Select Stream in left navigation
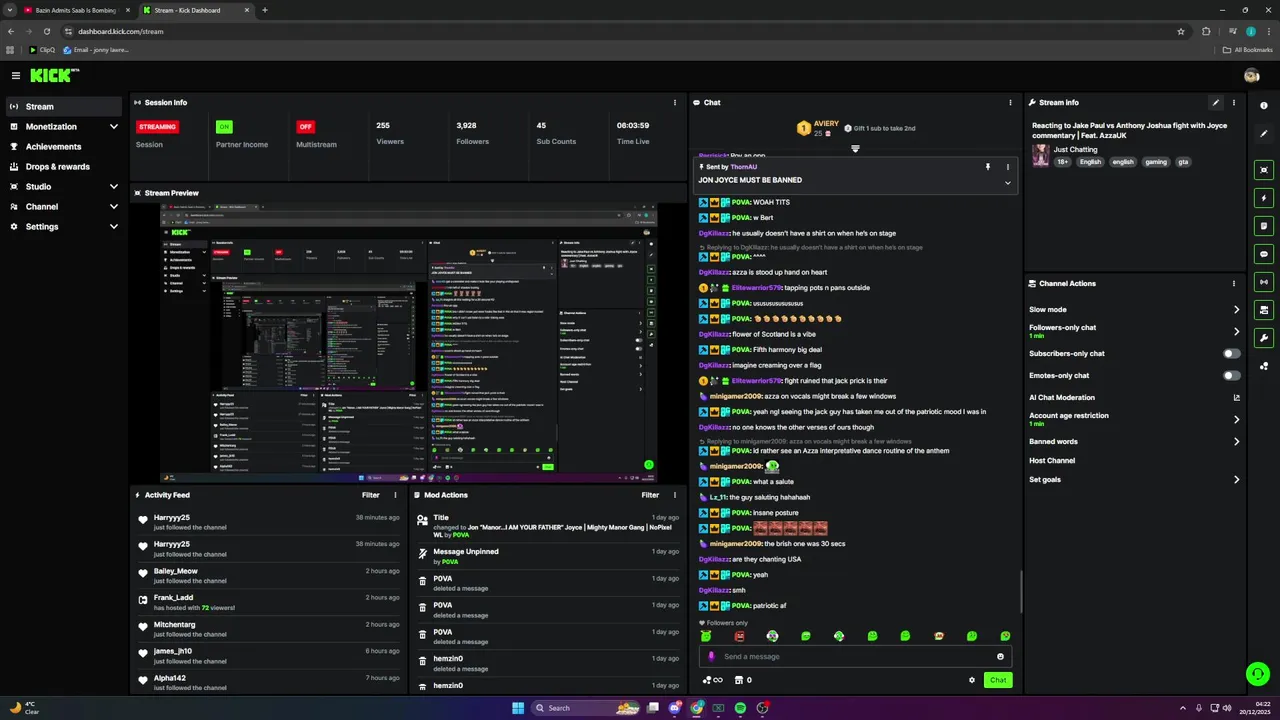Viewport: 1280px width, 720px height. 64,107
